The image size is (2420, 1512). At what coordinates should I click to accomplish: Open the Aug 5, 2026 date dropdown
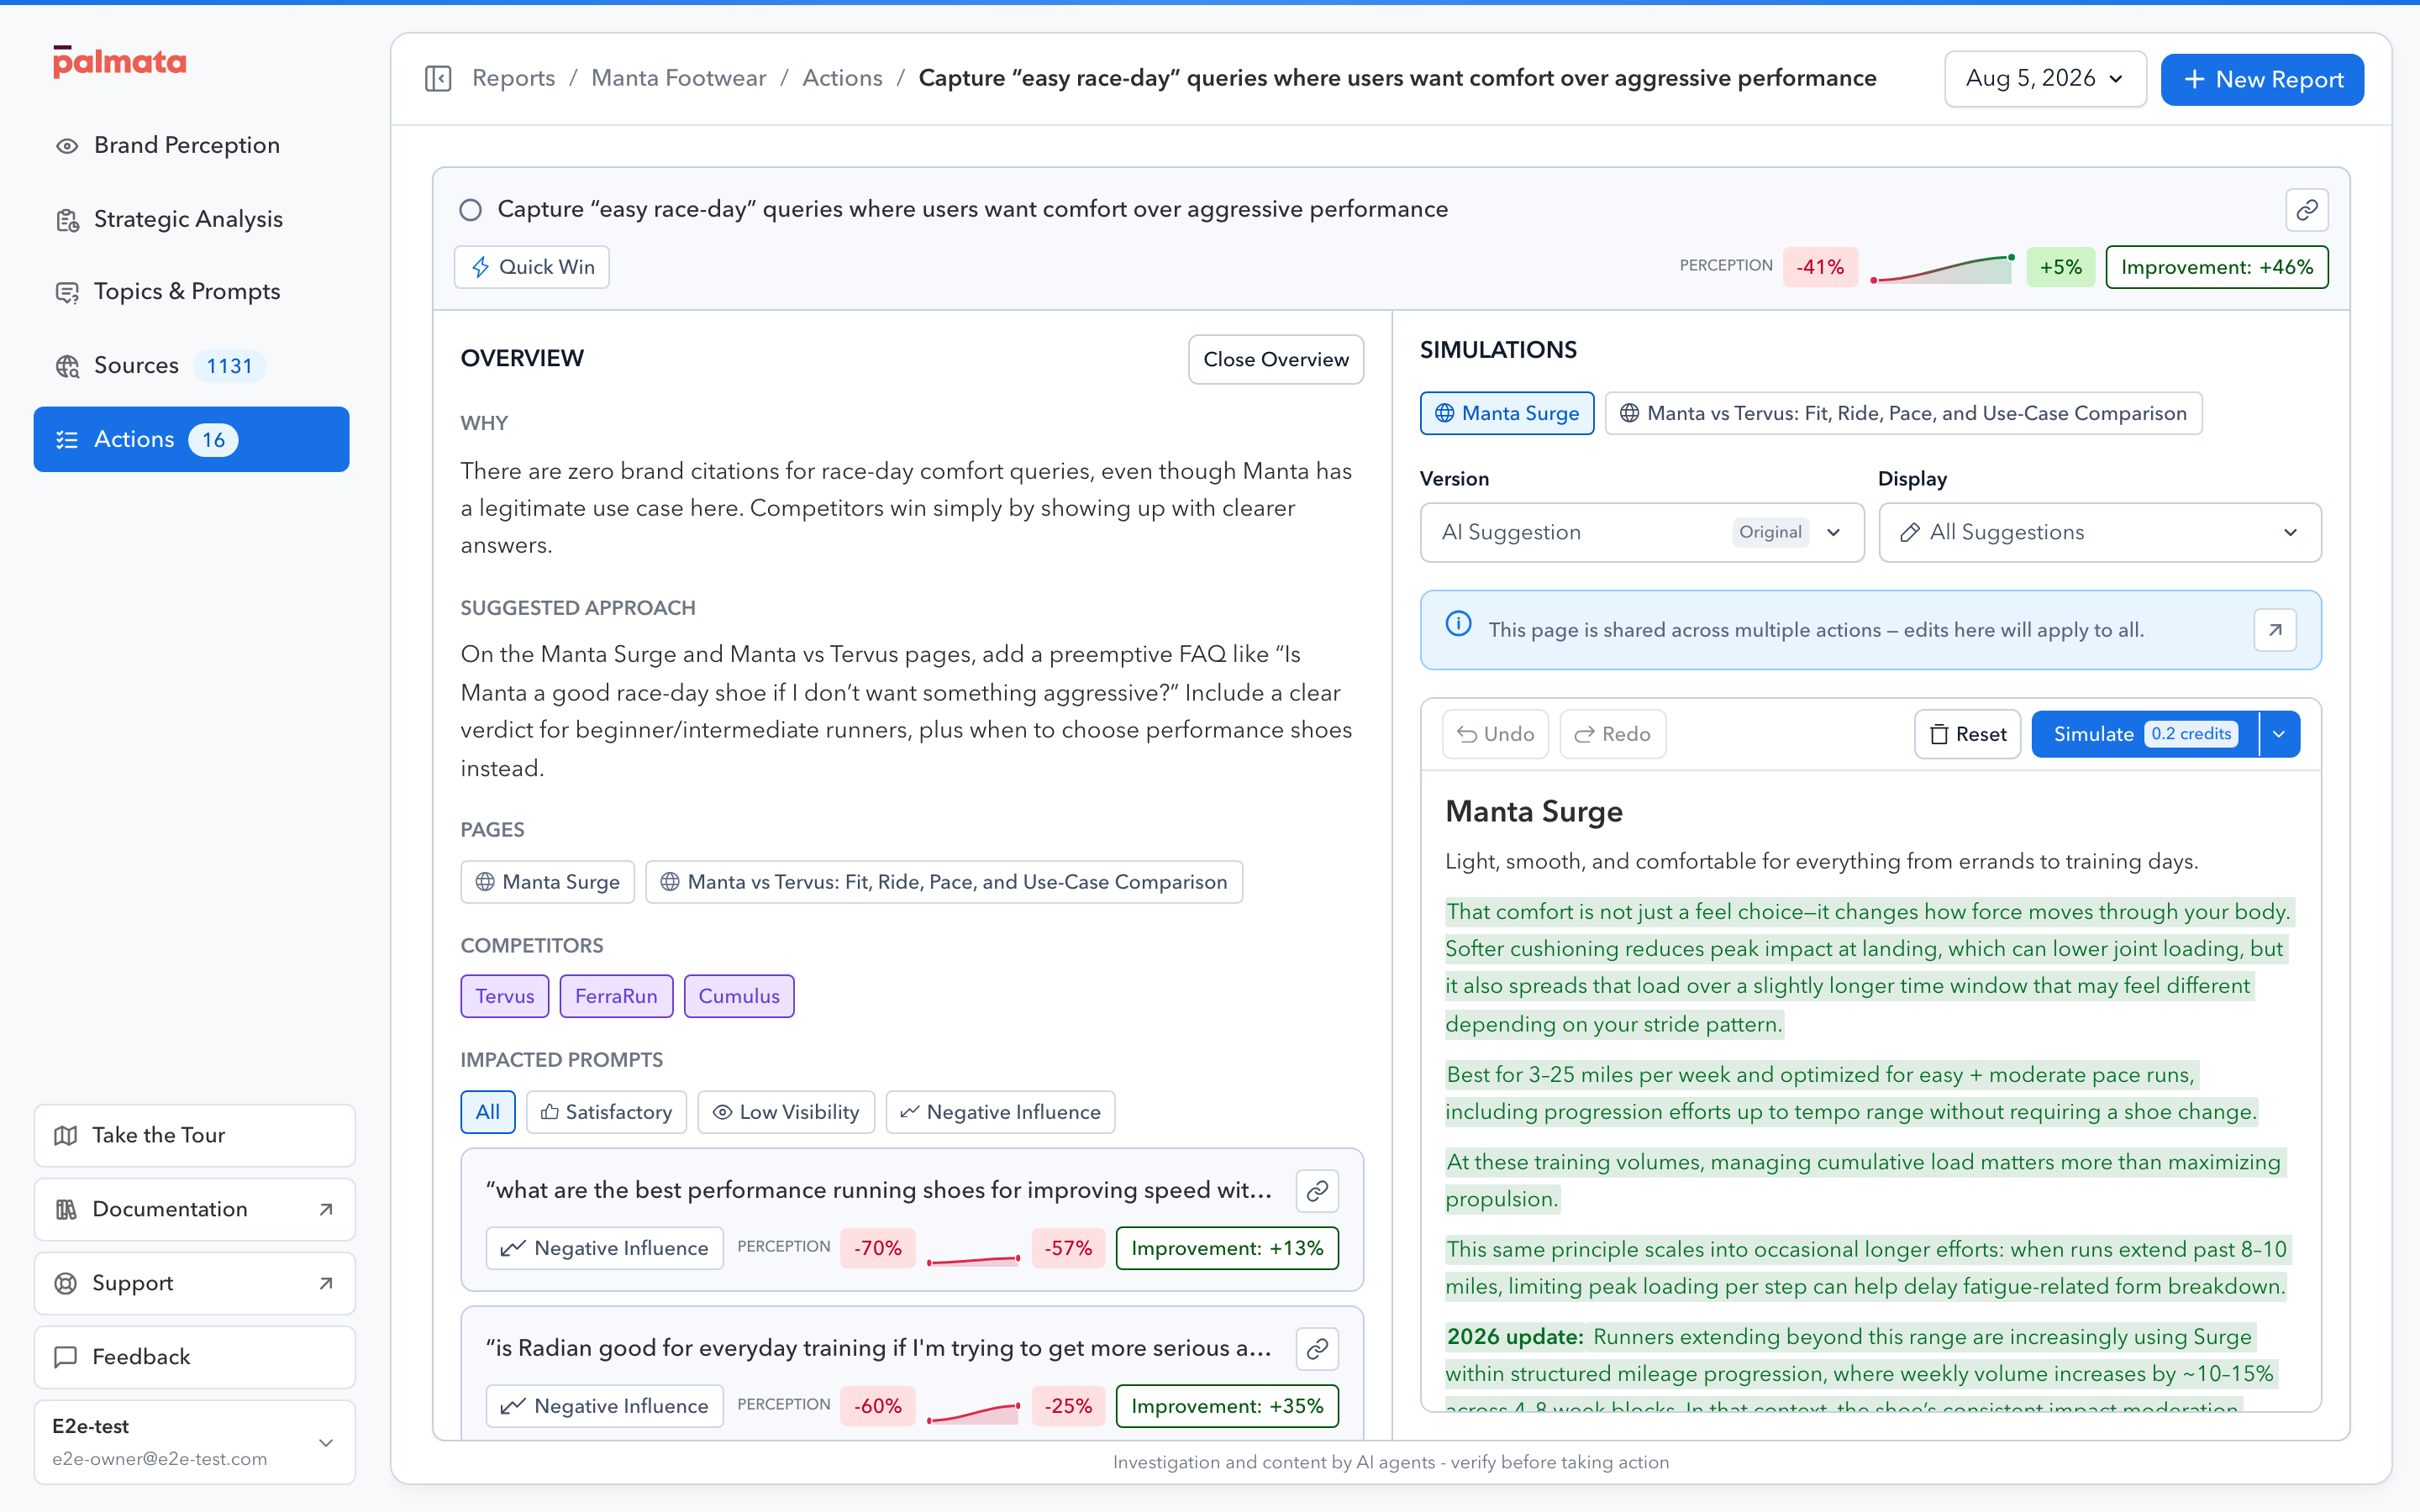pos(2044,79)
